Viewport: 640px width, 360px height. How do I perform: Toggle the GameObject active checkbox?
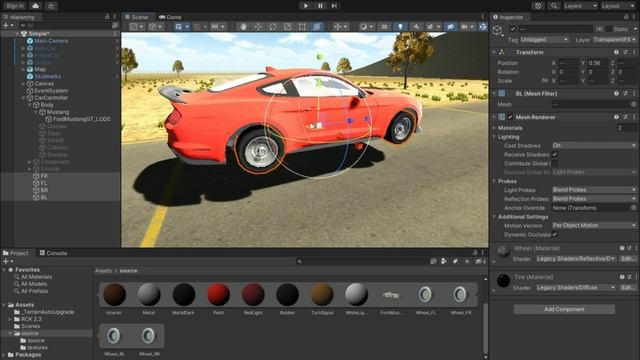tap(513, 29)
